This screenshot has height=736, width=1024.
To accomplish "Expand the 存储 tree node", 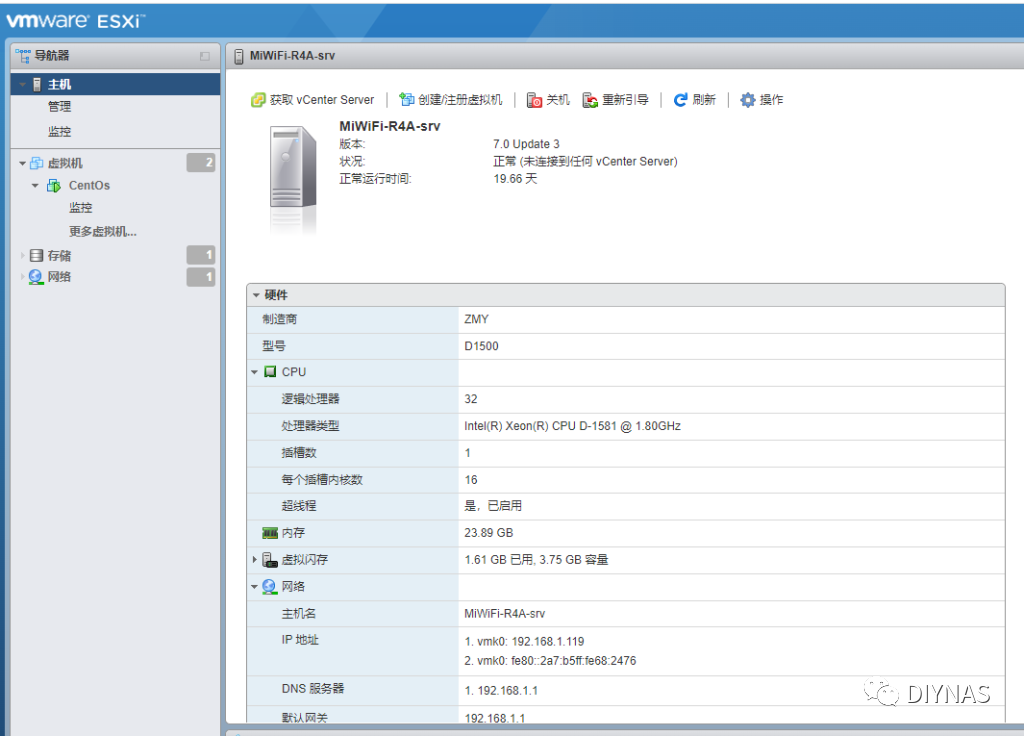I will [23, 255].
